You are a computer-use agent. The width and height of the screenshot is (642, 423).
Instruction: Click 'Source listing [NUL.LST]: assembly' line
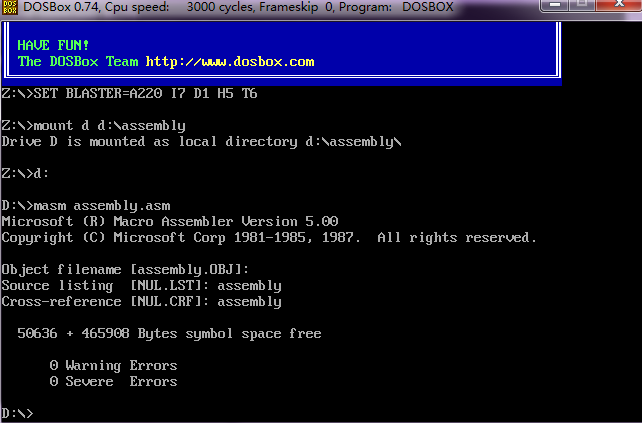142,285
